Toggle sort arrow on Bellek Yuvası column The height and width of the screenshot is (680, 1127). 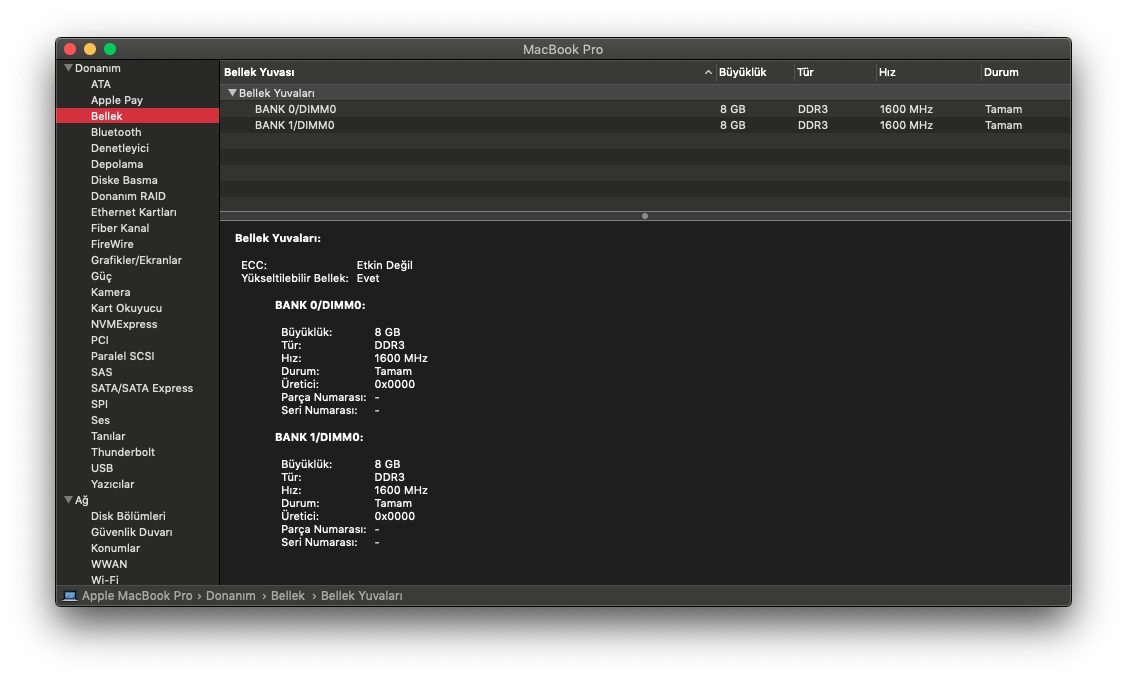pos(708,73)
